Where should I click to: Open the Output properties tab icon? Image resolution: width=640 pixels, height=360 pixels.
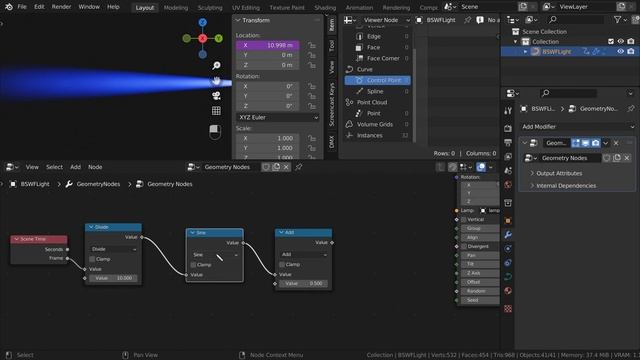pos(508,142)
